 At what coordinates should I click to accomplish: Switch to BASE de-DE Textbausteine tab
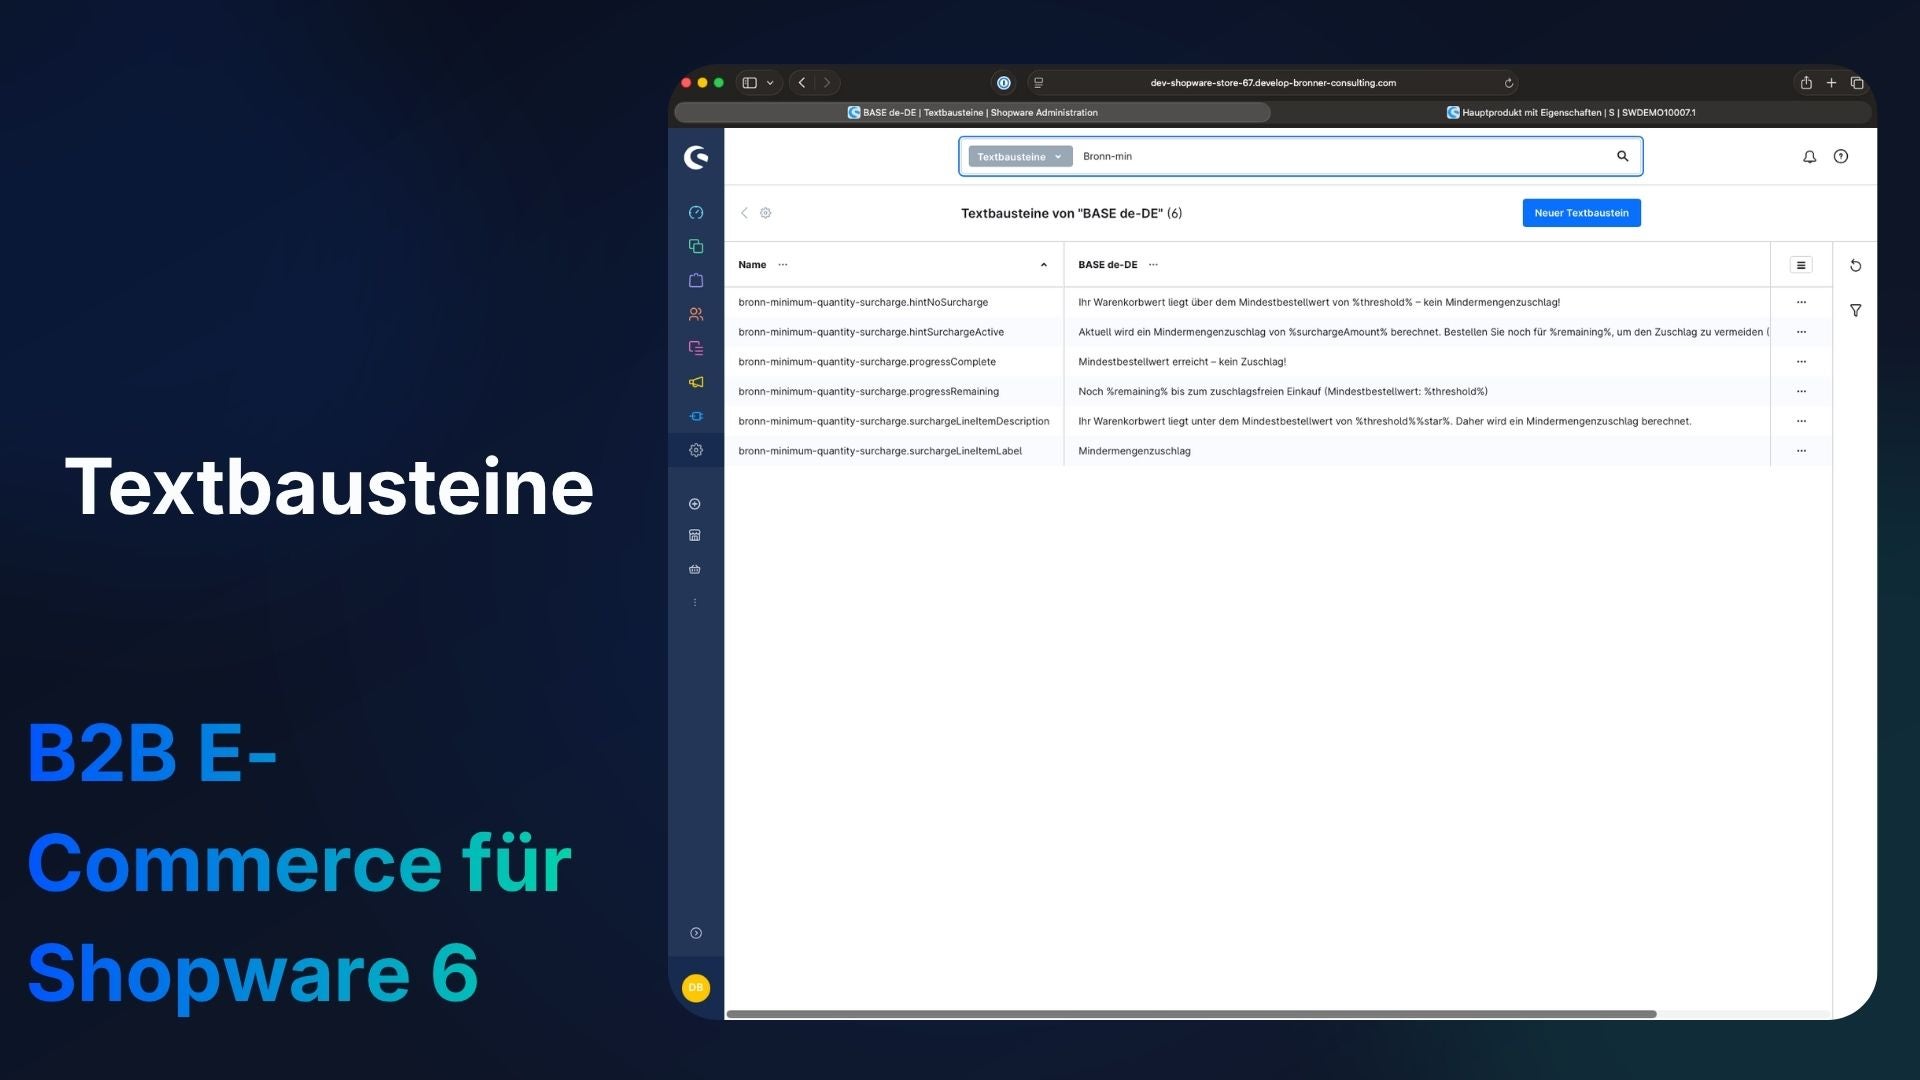click(x=972, y=113)
